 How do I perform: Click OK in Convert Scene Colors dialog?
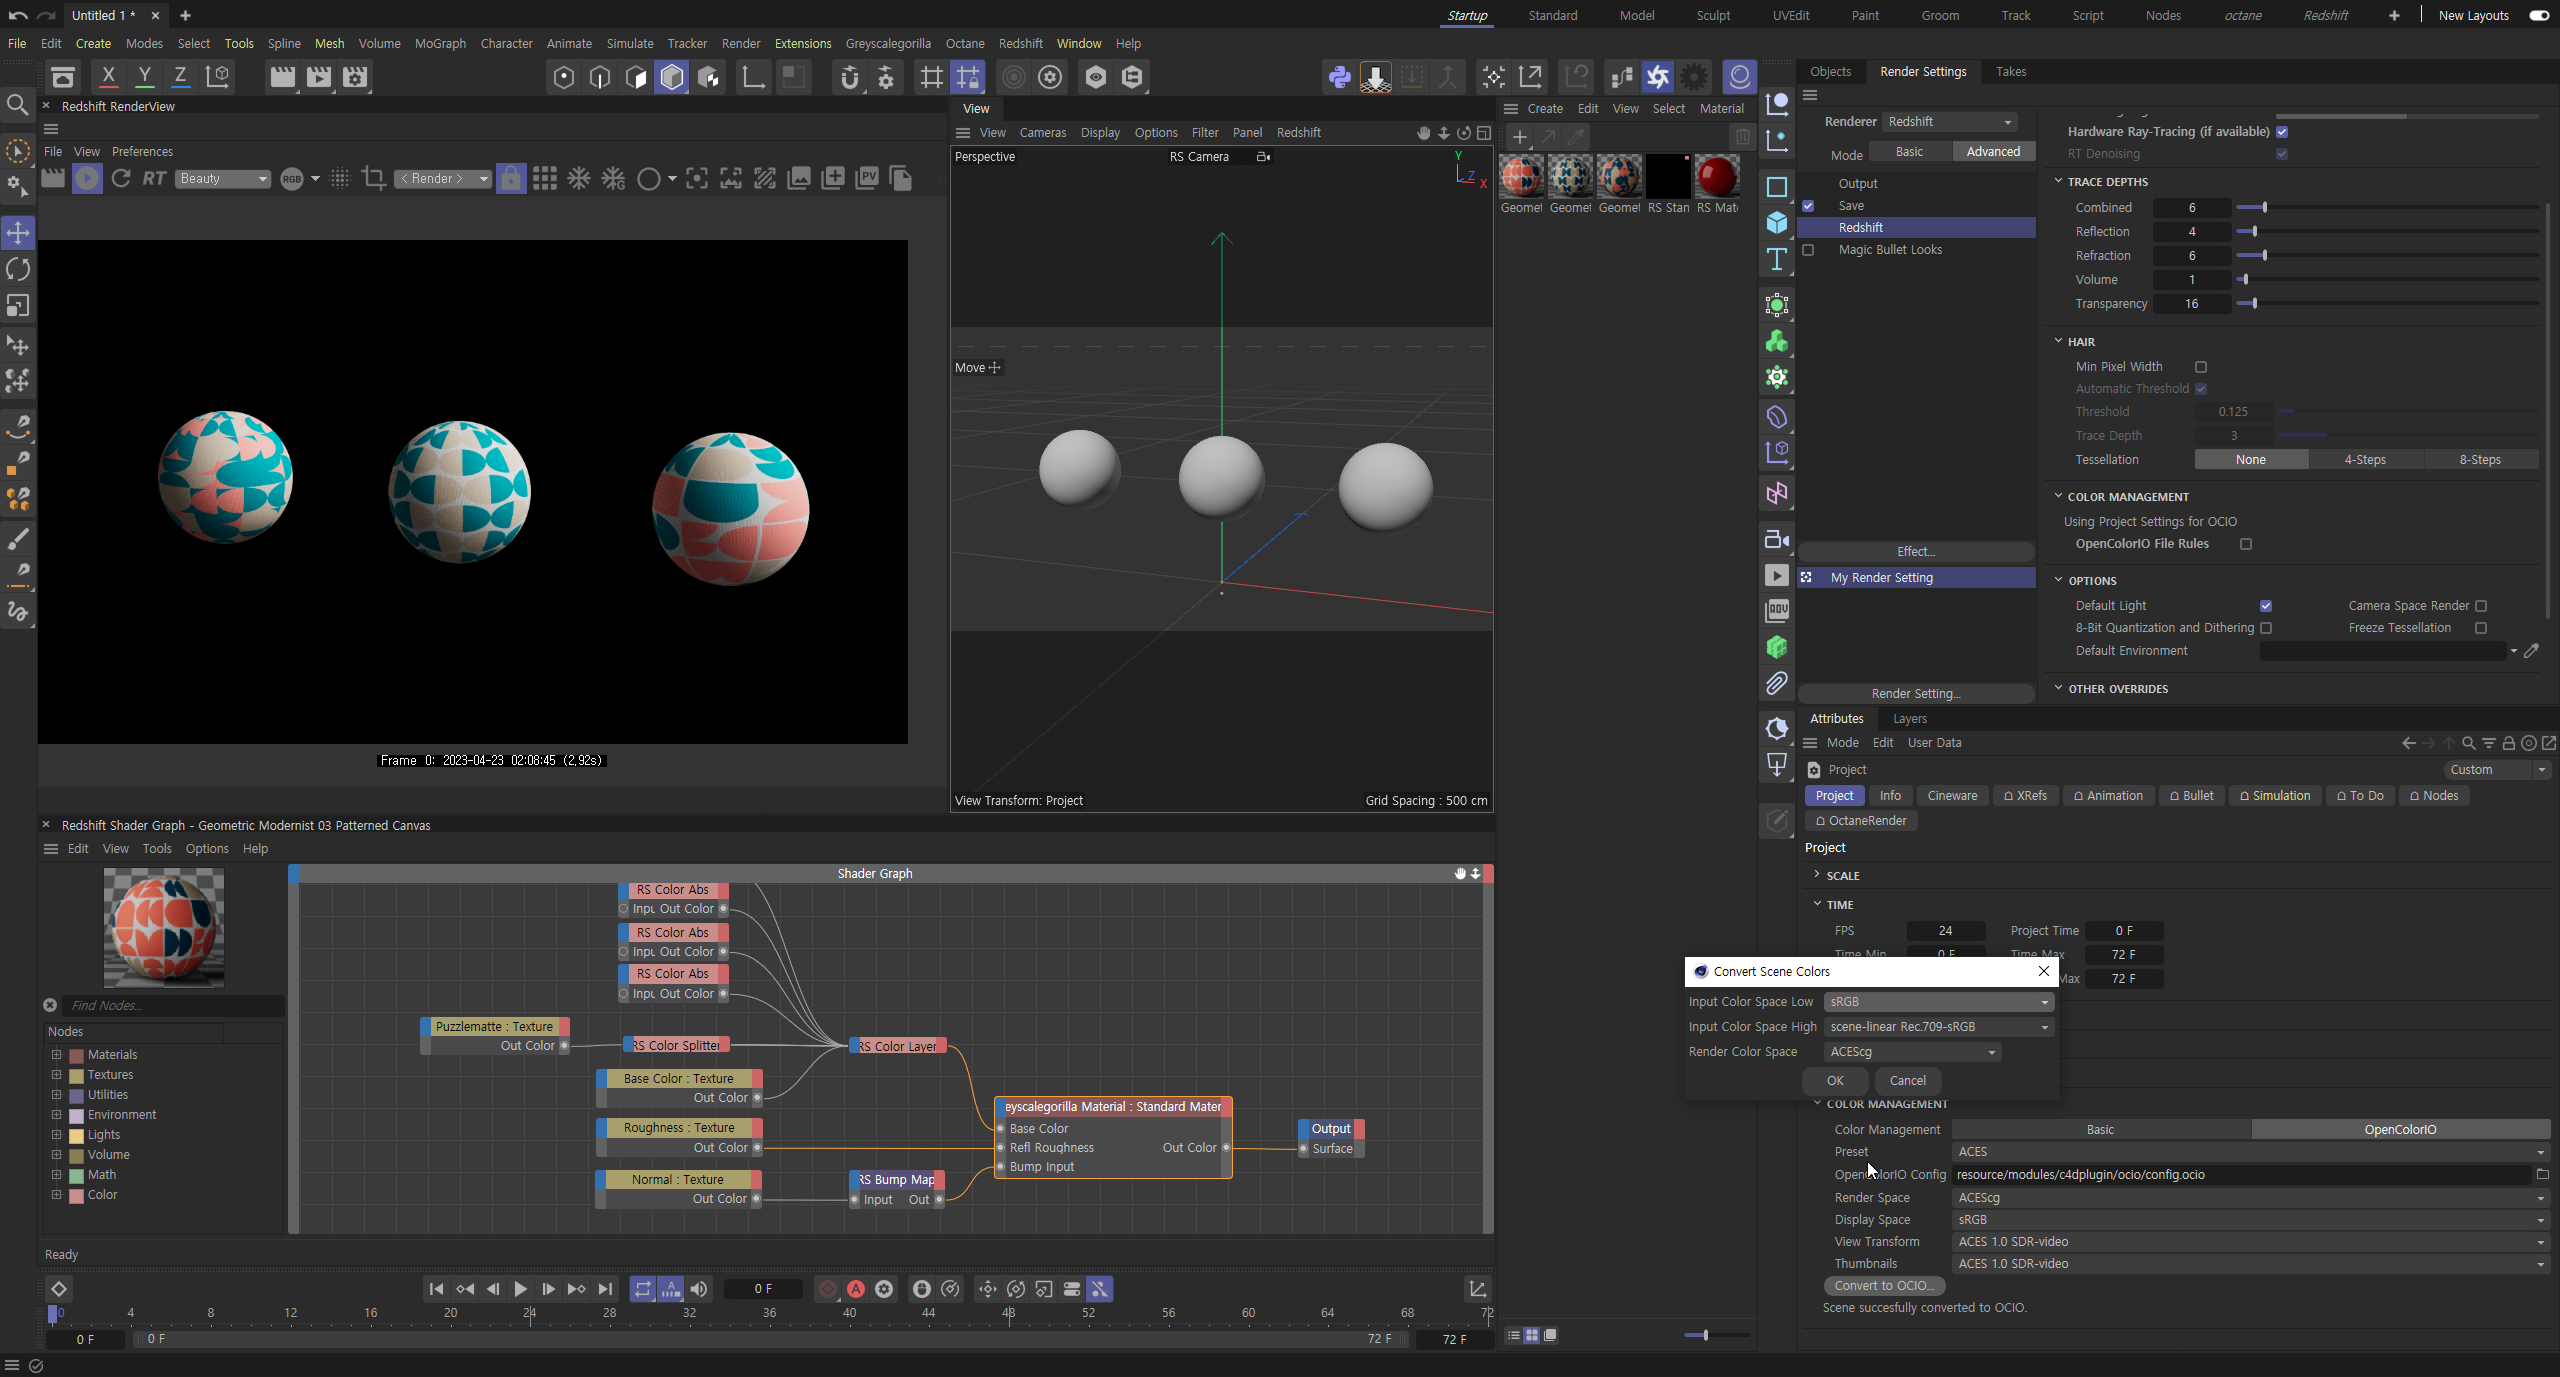coord(1835,1080)
